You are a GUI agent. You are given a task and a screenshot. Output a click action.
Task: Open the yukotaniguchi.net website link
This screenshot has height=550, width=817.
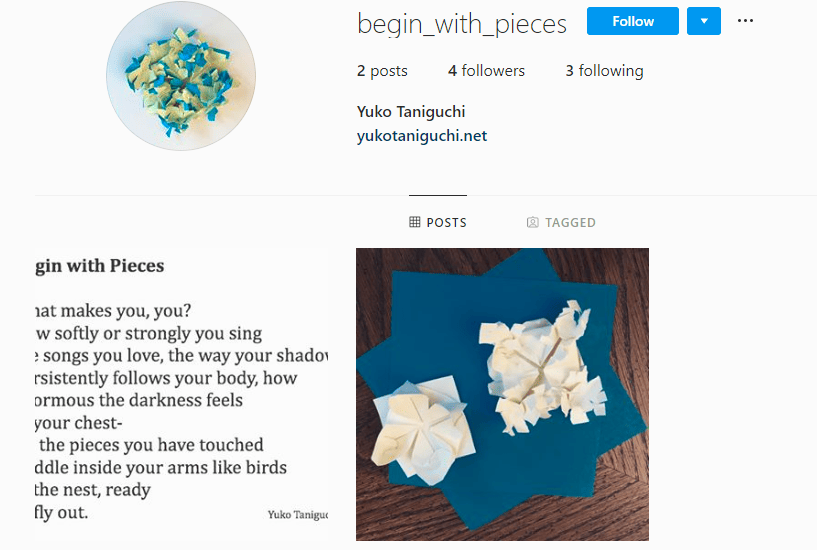pos(422,136)
